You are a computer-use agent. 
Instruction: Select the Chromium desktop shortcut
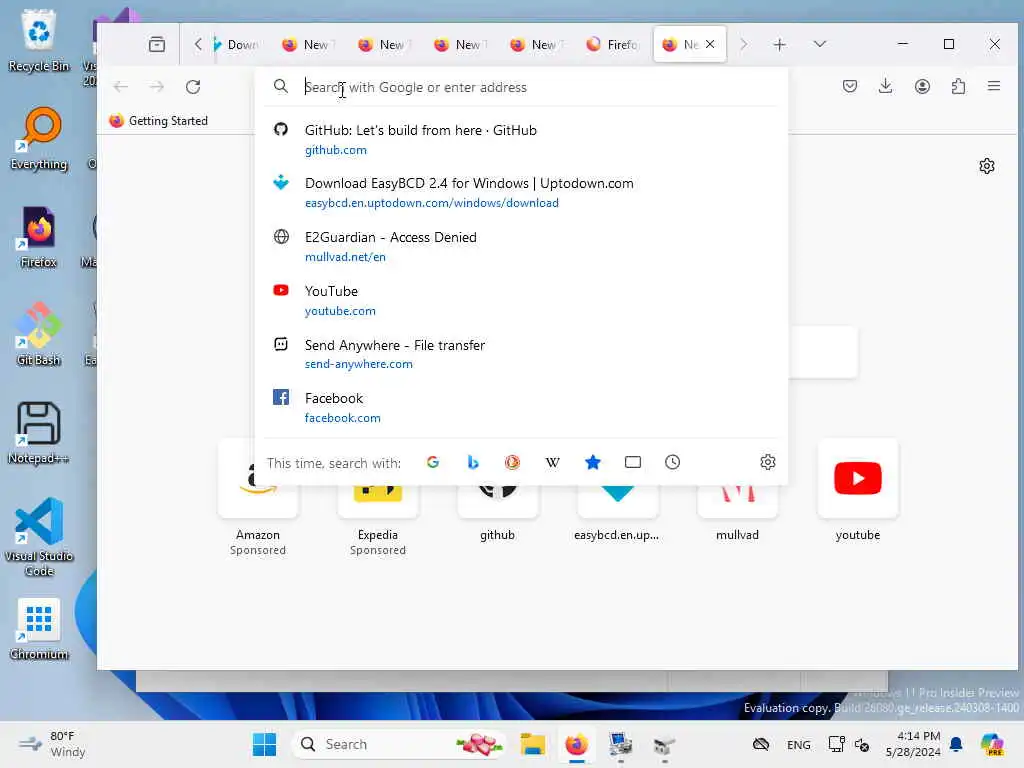click(x=39, y=629)
